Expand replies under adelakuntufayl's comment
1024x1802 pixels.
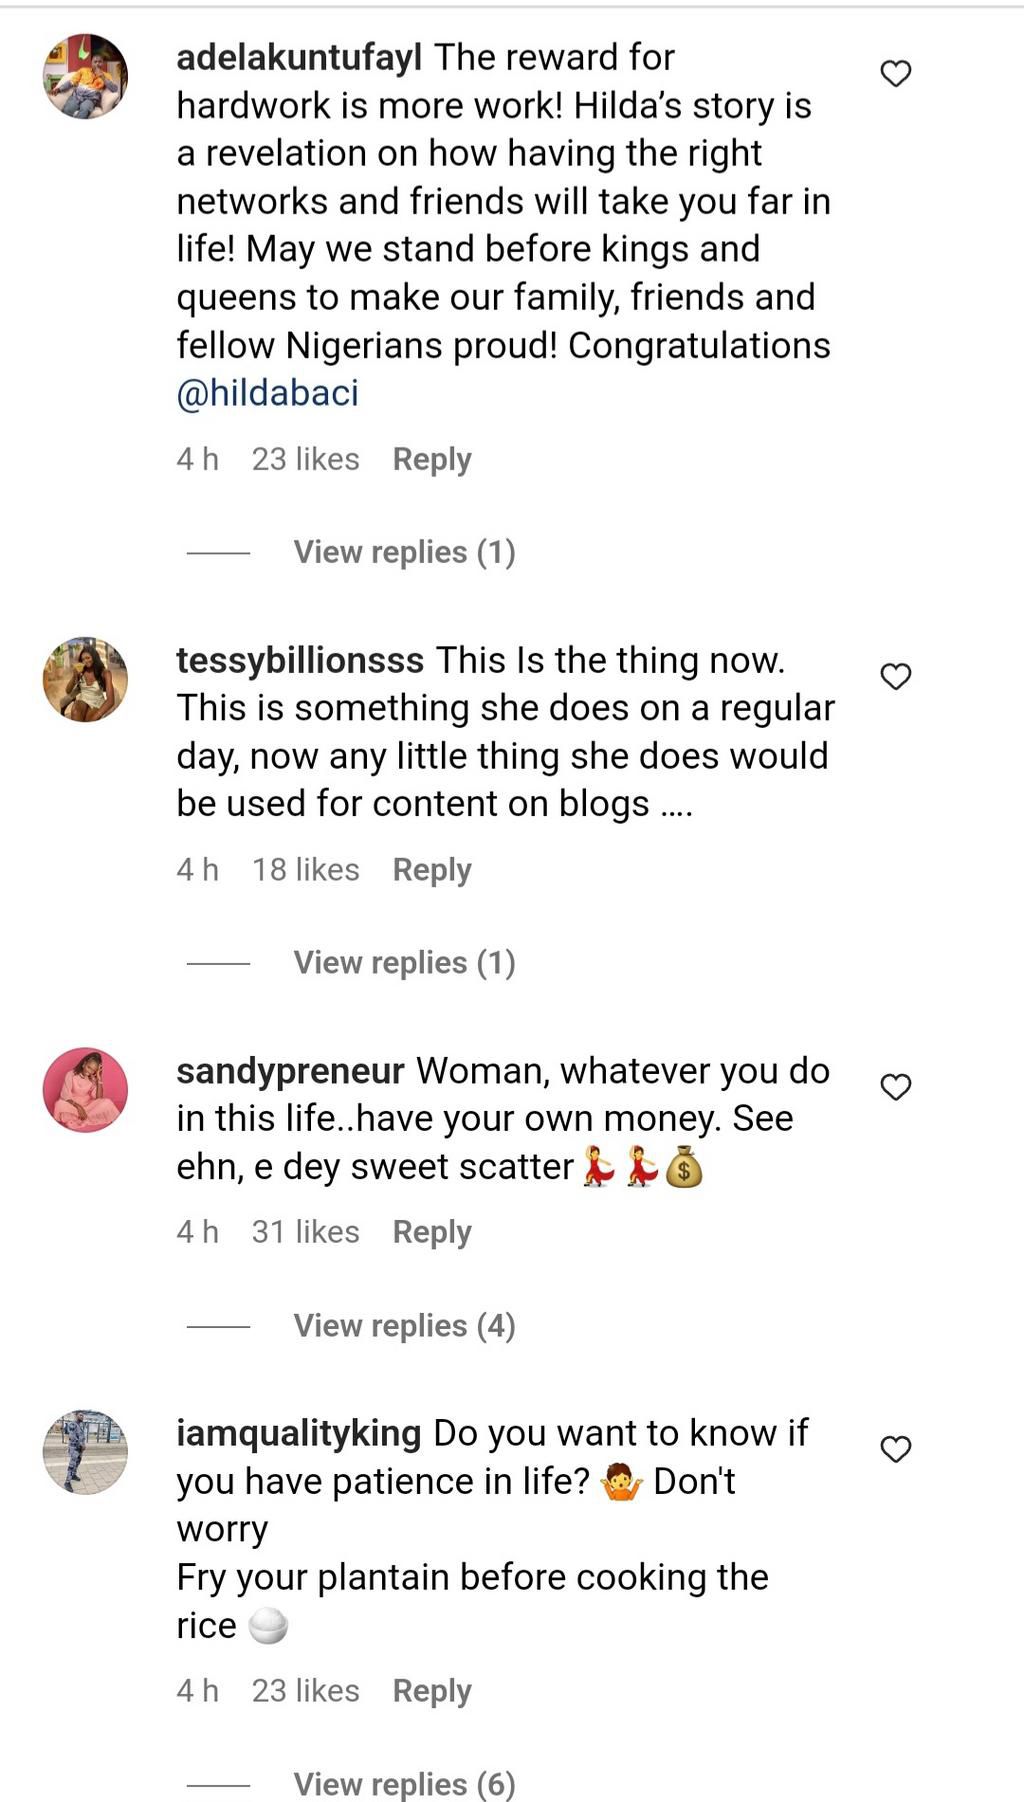[x=403, y=552]
